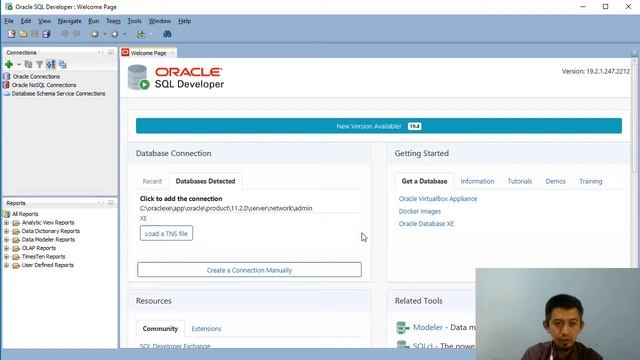This screenshot has height=360, width=640.
Task: Switch to the Training tab
Action: 591,181
